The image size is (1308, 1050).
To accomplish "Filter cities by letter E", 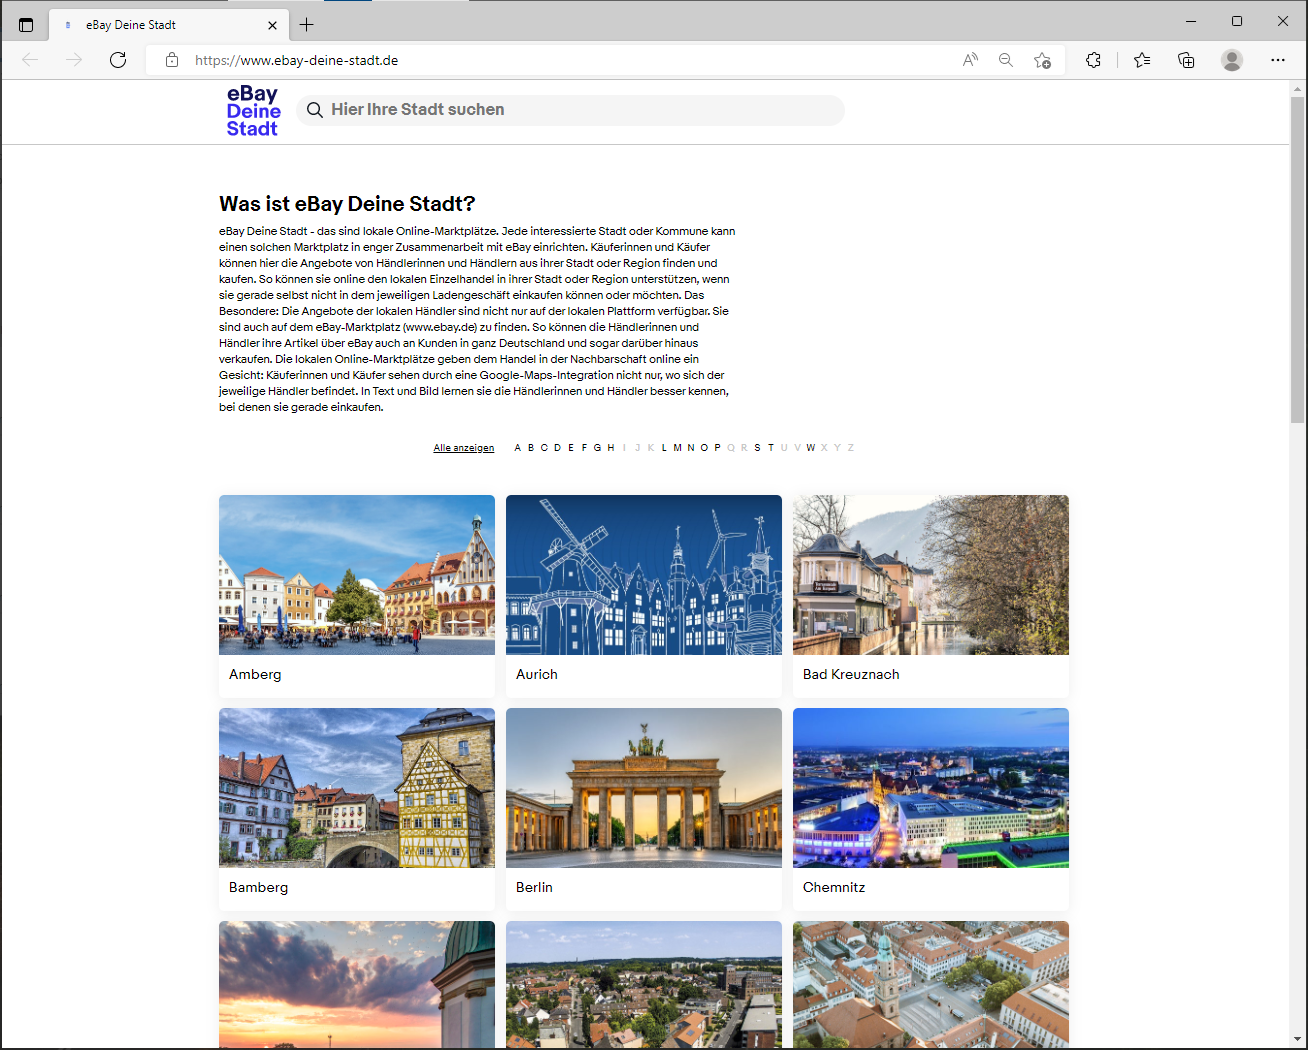I will pyautogui.click(x=571, y=448).
